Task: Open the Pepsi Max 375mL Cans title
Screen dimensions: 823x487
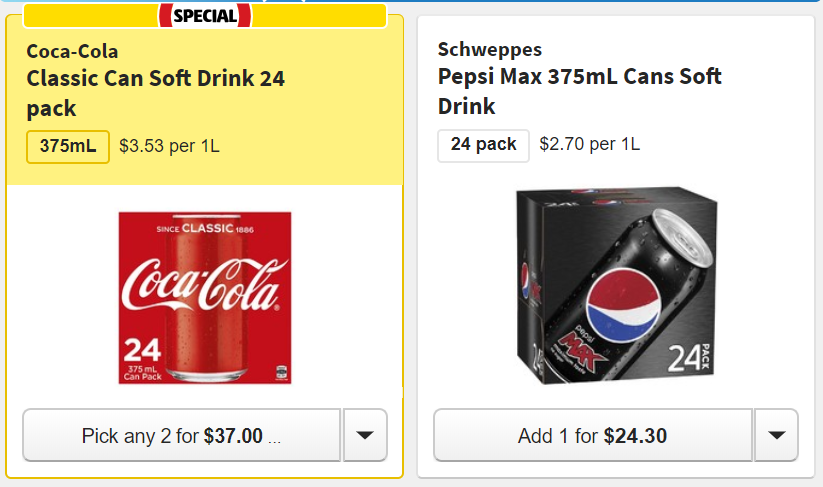Action: 579,90
